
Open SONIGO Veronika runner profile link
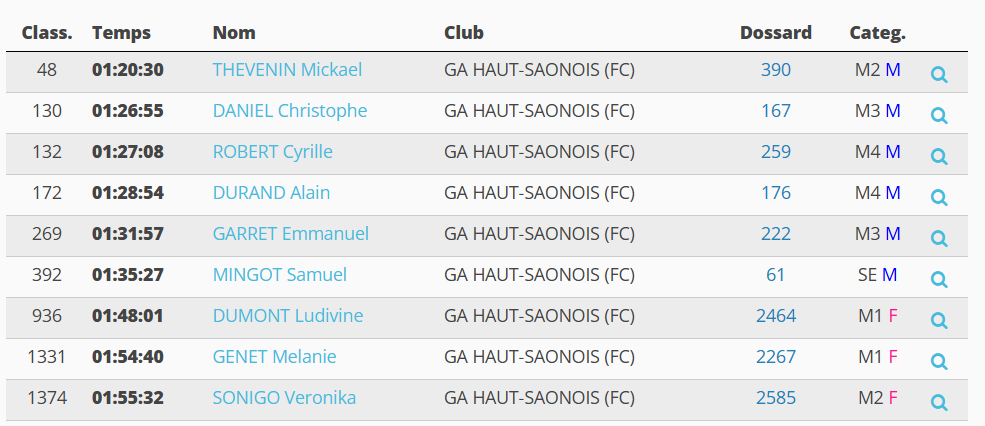pyautogui.click(x=284, y=398)
